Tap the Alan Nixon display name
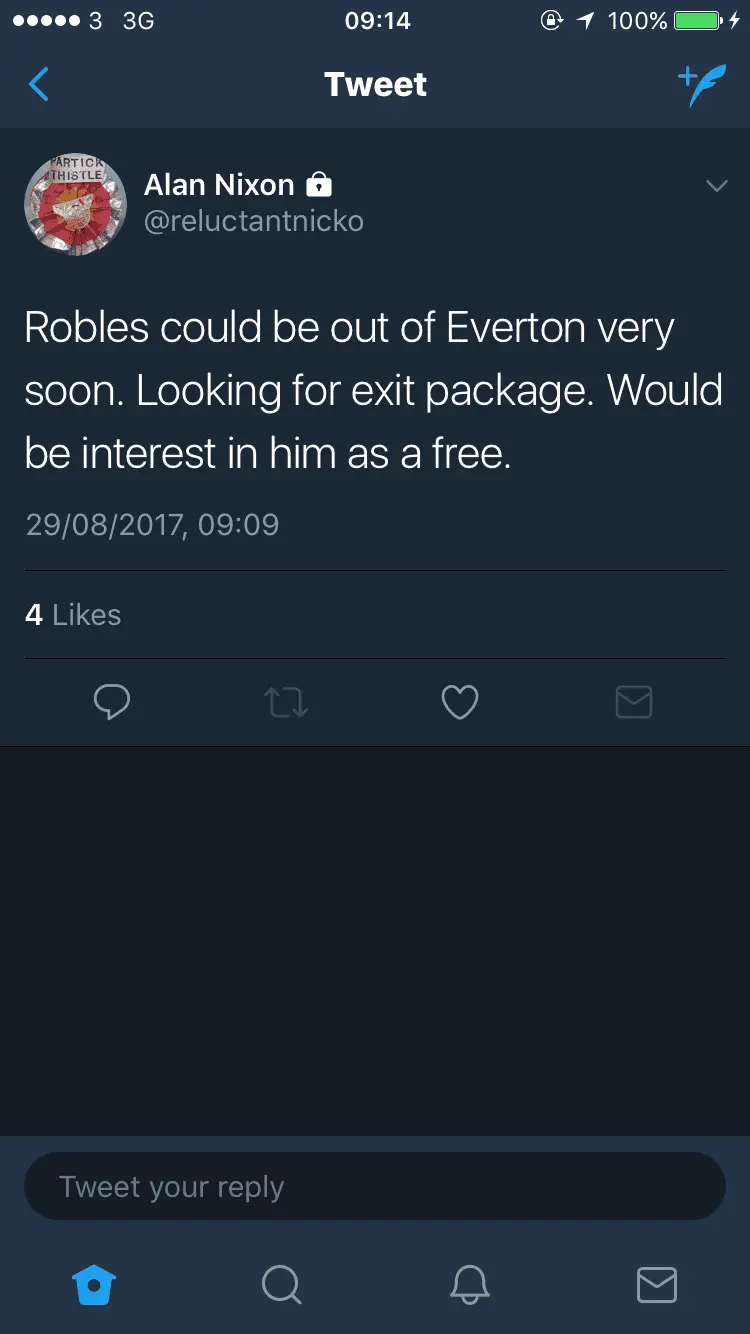 point(219,185)
